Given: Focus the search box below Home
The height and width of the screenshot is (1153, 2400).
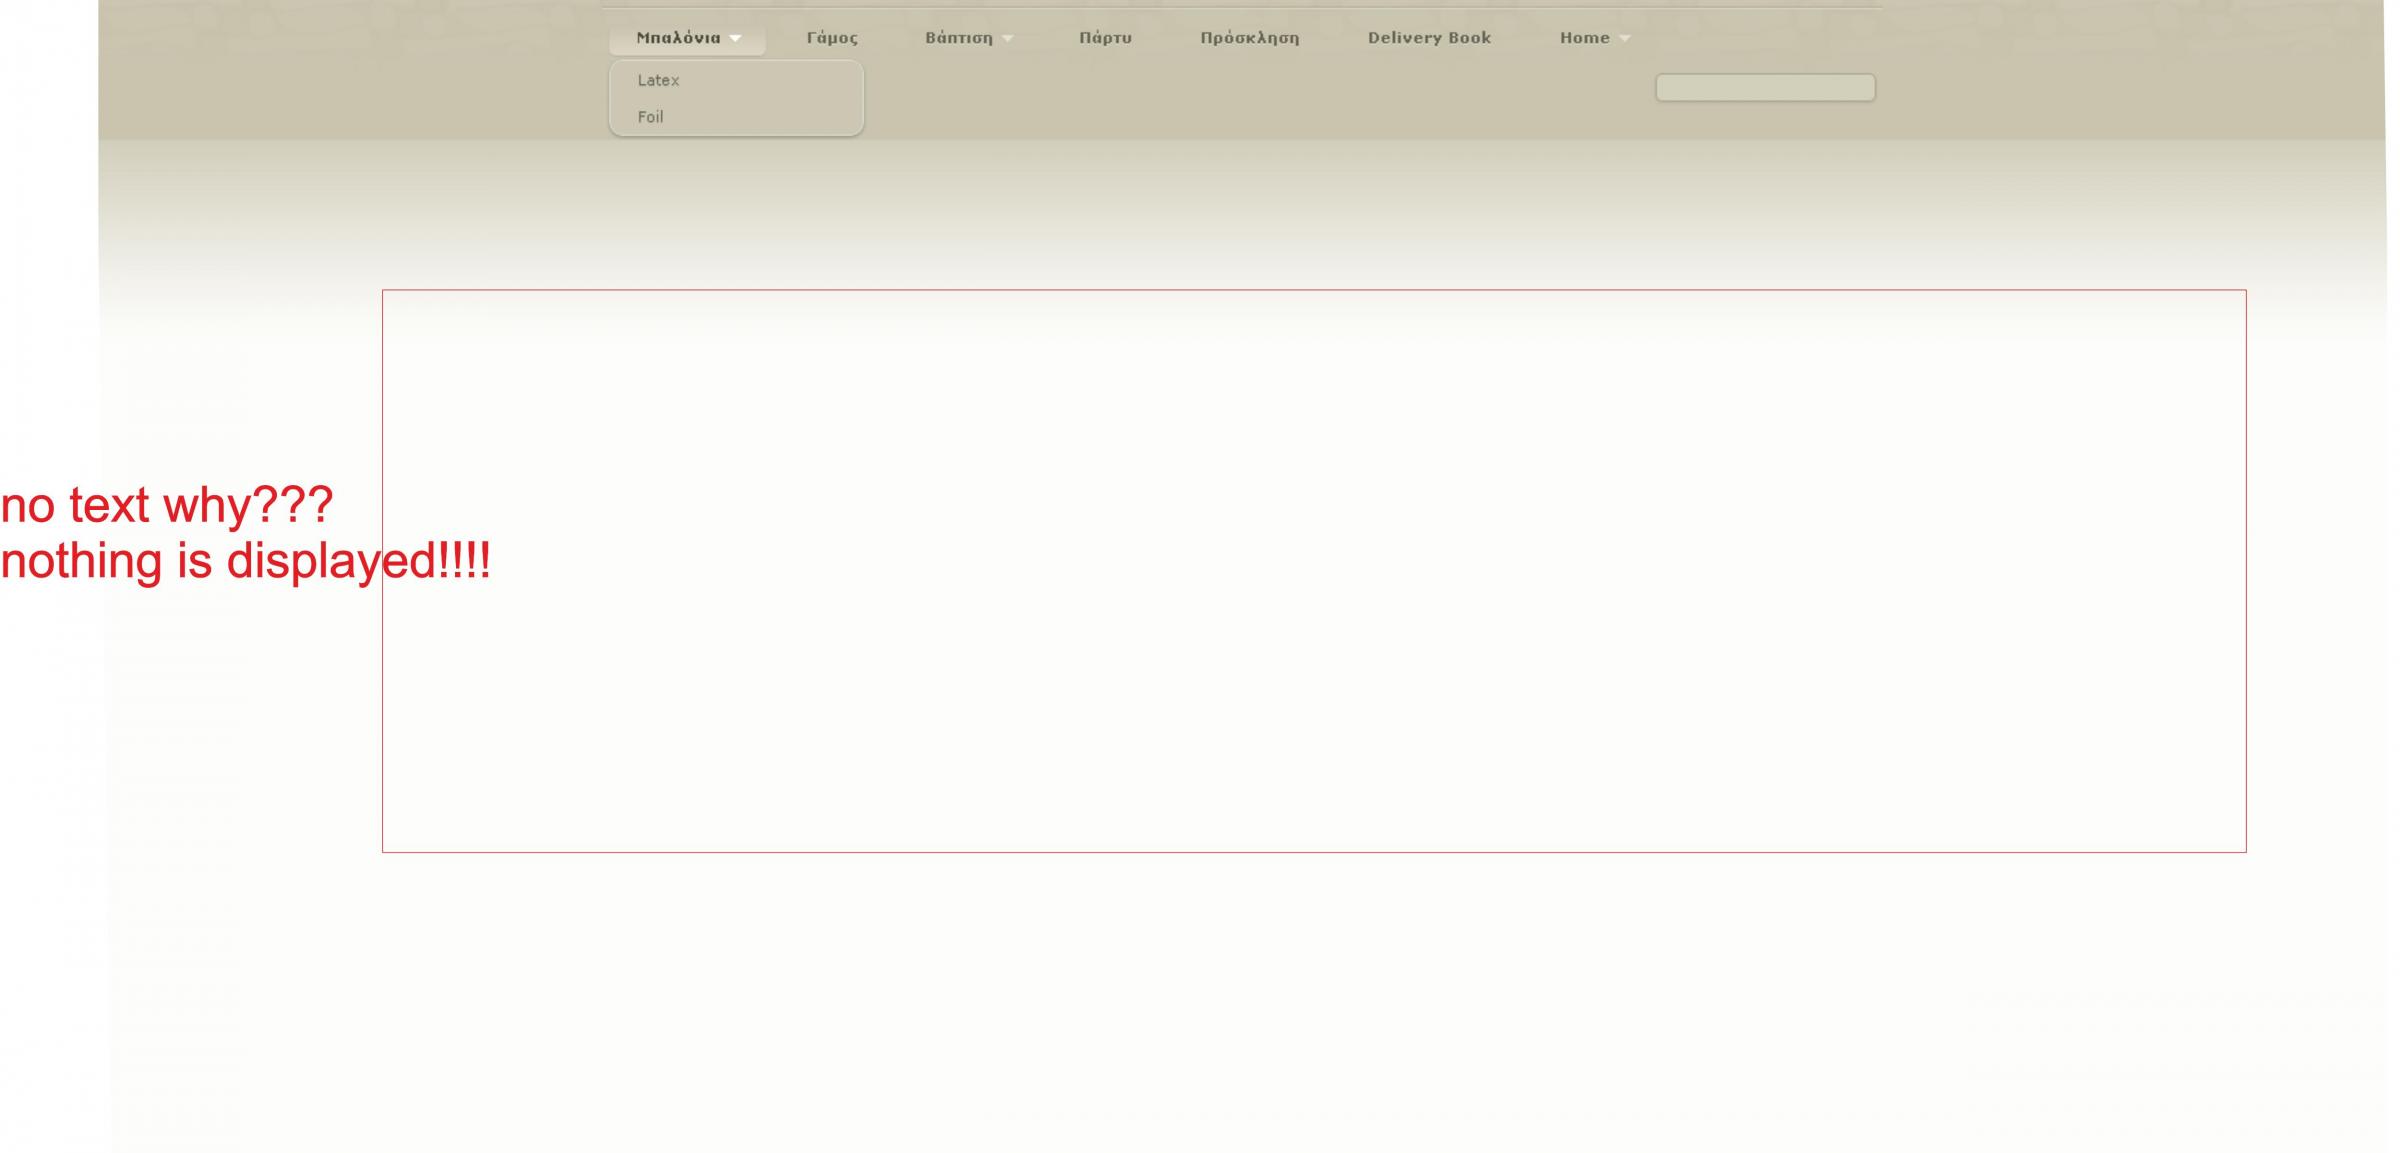Looking at the screenshot, I should 1765,88.
